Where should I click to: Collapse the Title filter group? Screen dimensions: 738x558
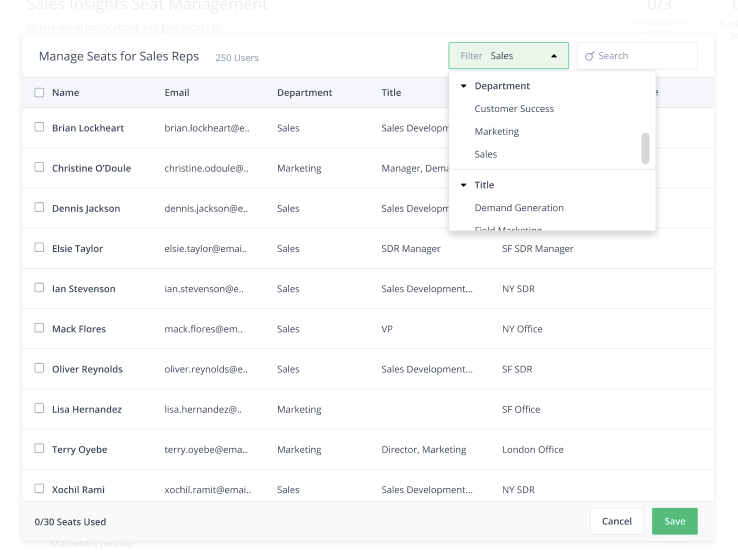click(x=463, y=185)
